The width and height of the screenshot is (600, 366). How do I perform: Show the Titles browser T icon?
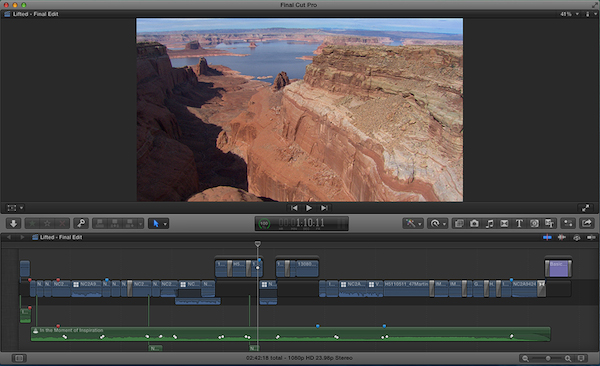(x=519, y=223)
